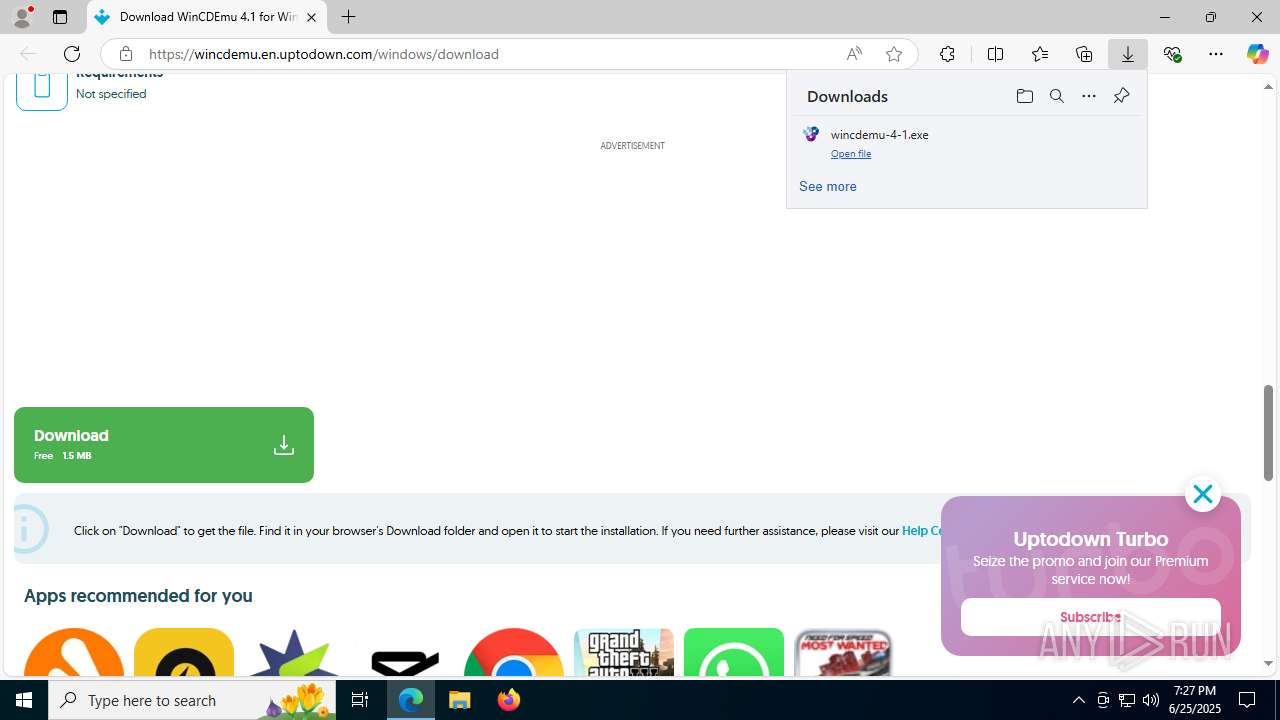
Task: Open the notification center icon
Action: tap(1248, 700)
